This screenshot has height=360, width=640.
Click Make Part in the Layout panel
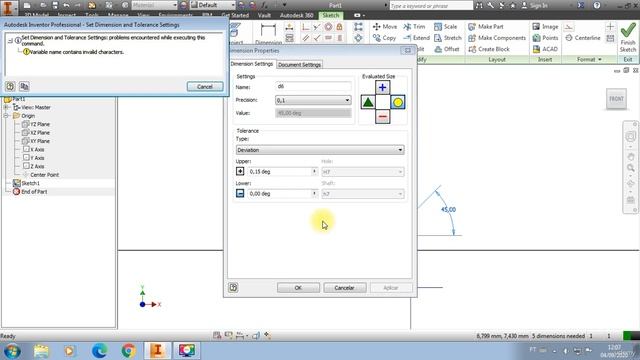click(x=486, y=27)
